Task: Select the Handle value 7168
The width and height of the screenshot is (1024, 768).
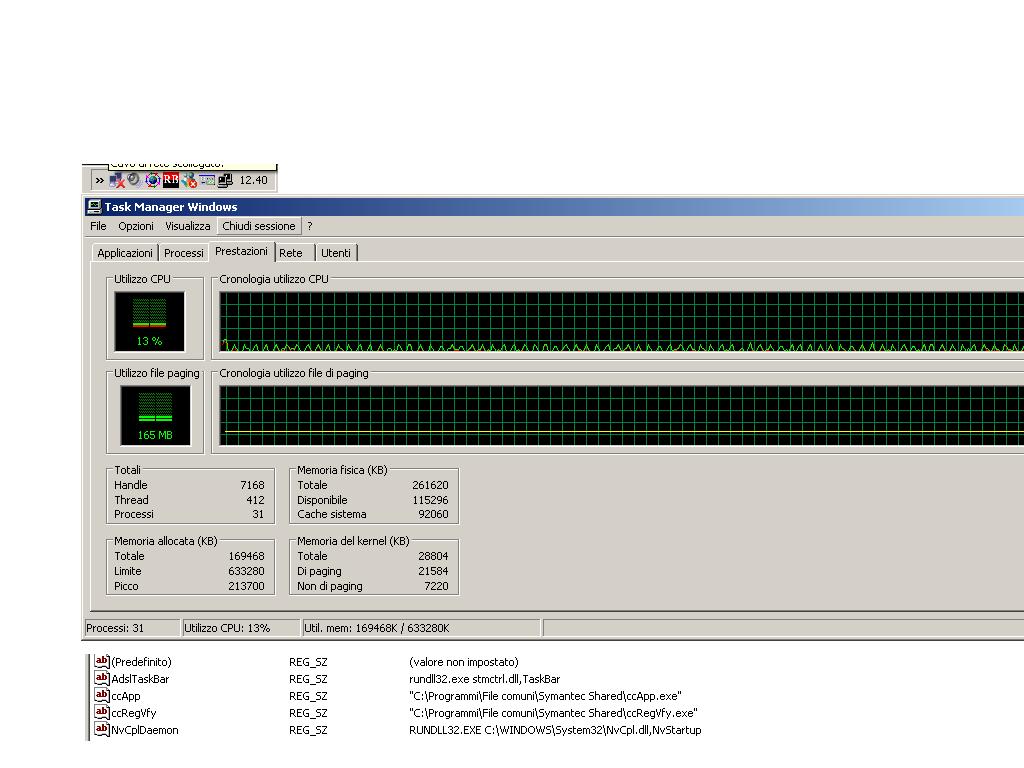Action: pyautogui.click(x=252, y=485)
